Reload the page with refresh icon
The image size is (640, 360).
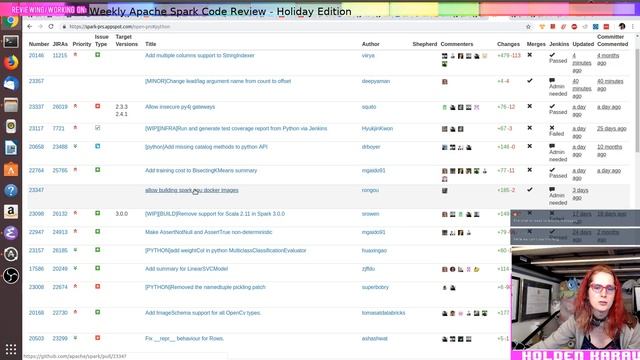coord(51,27)
